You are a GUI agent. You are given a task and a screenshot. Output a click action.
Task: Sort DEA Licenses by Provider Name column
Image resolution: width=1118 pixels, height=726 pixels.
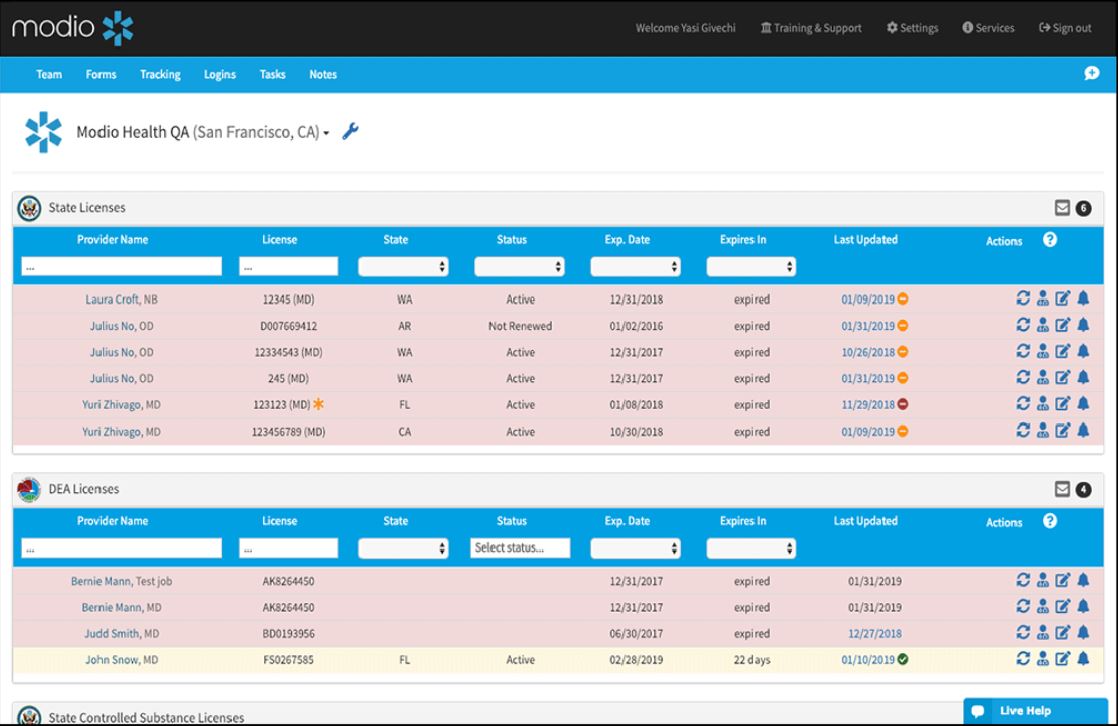[x=113, y=521]
